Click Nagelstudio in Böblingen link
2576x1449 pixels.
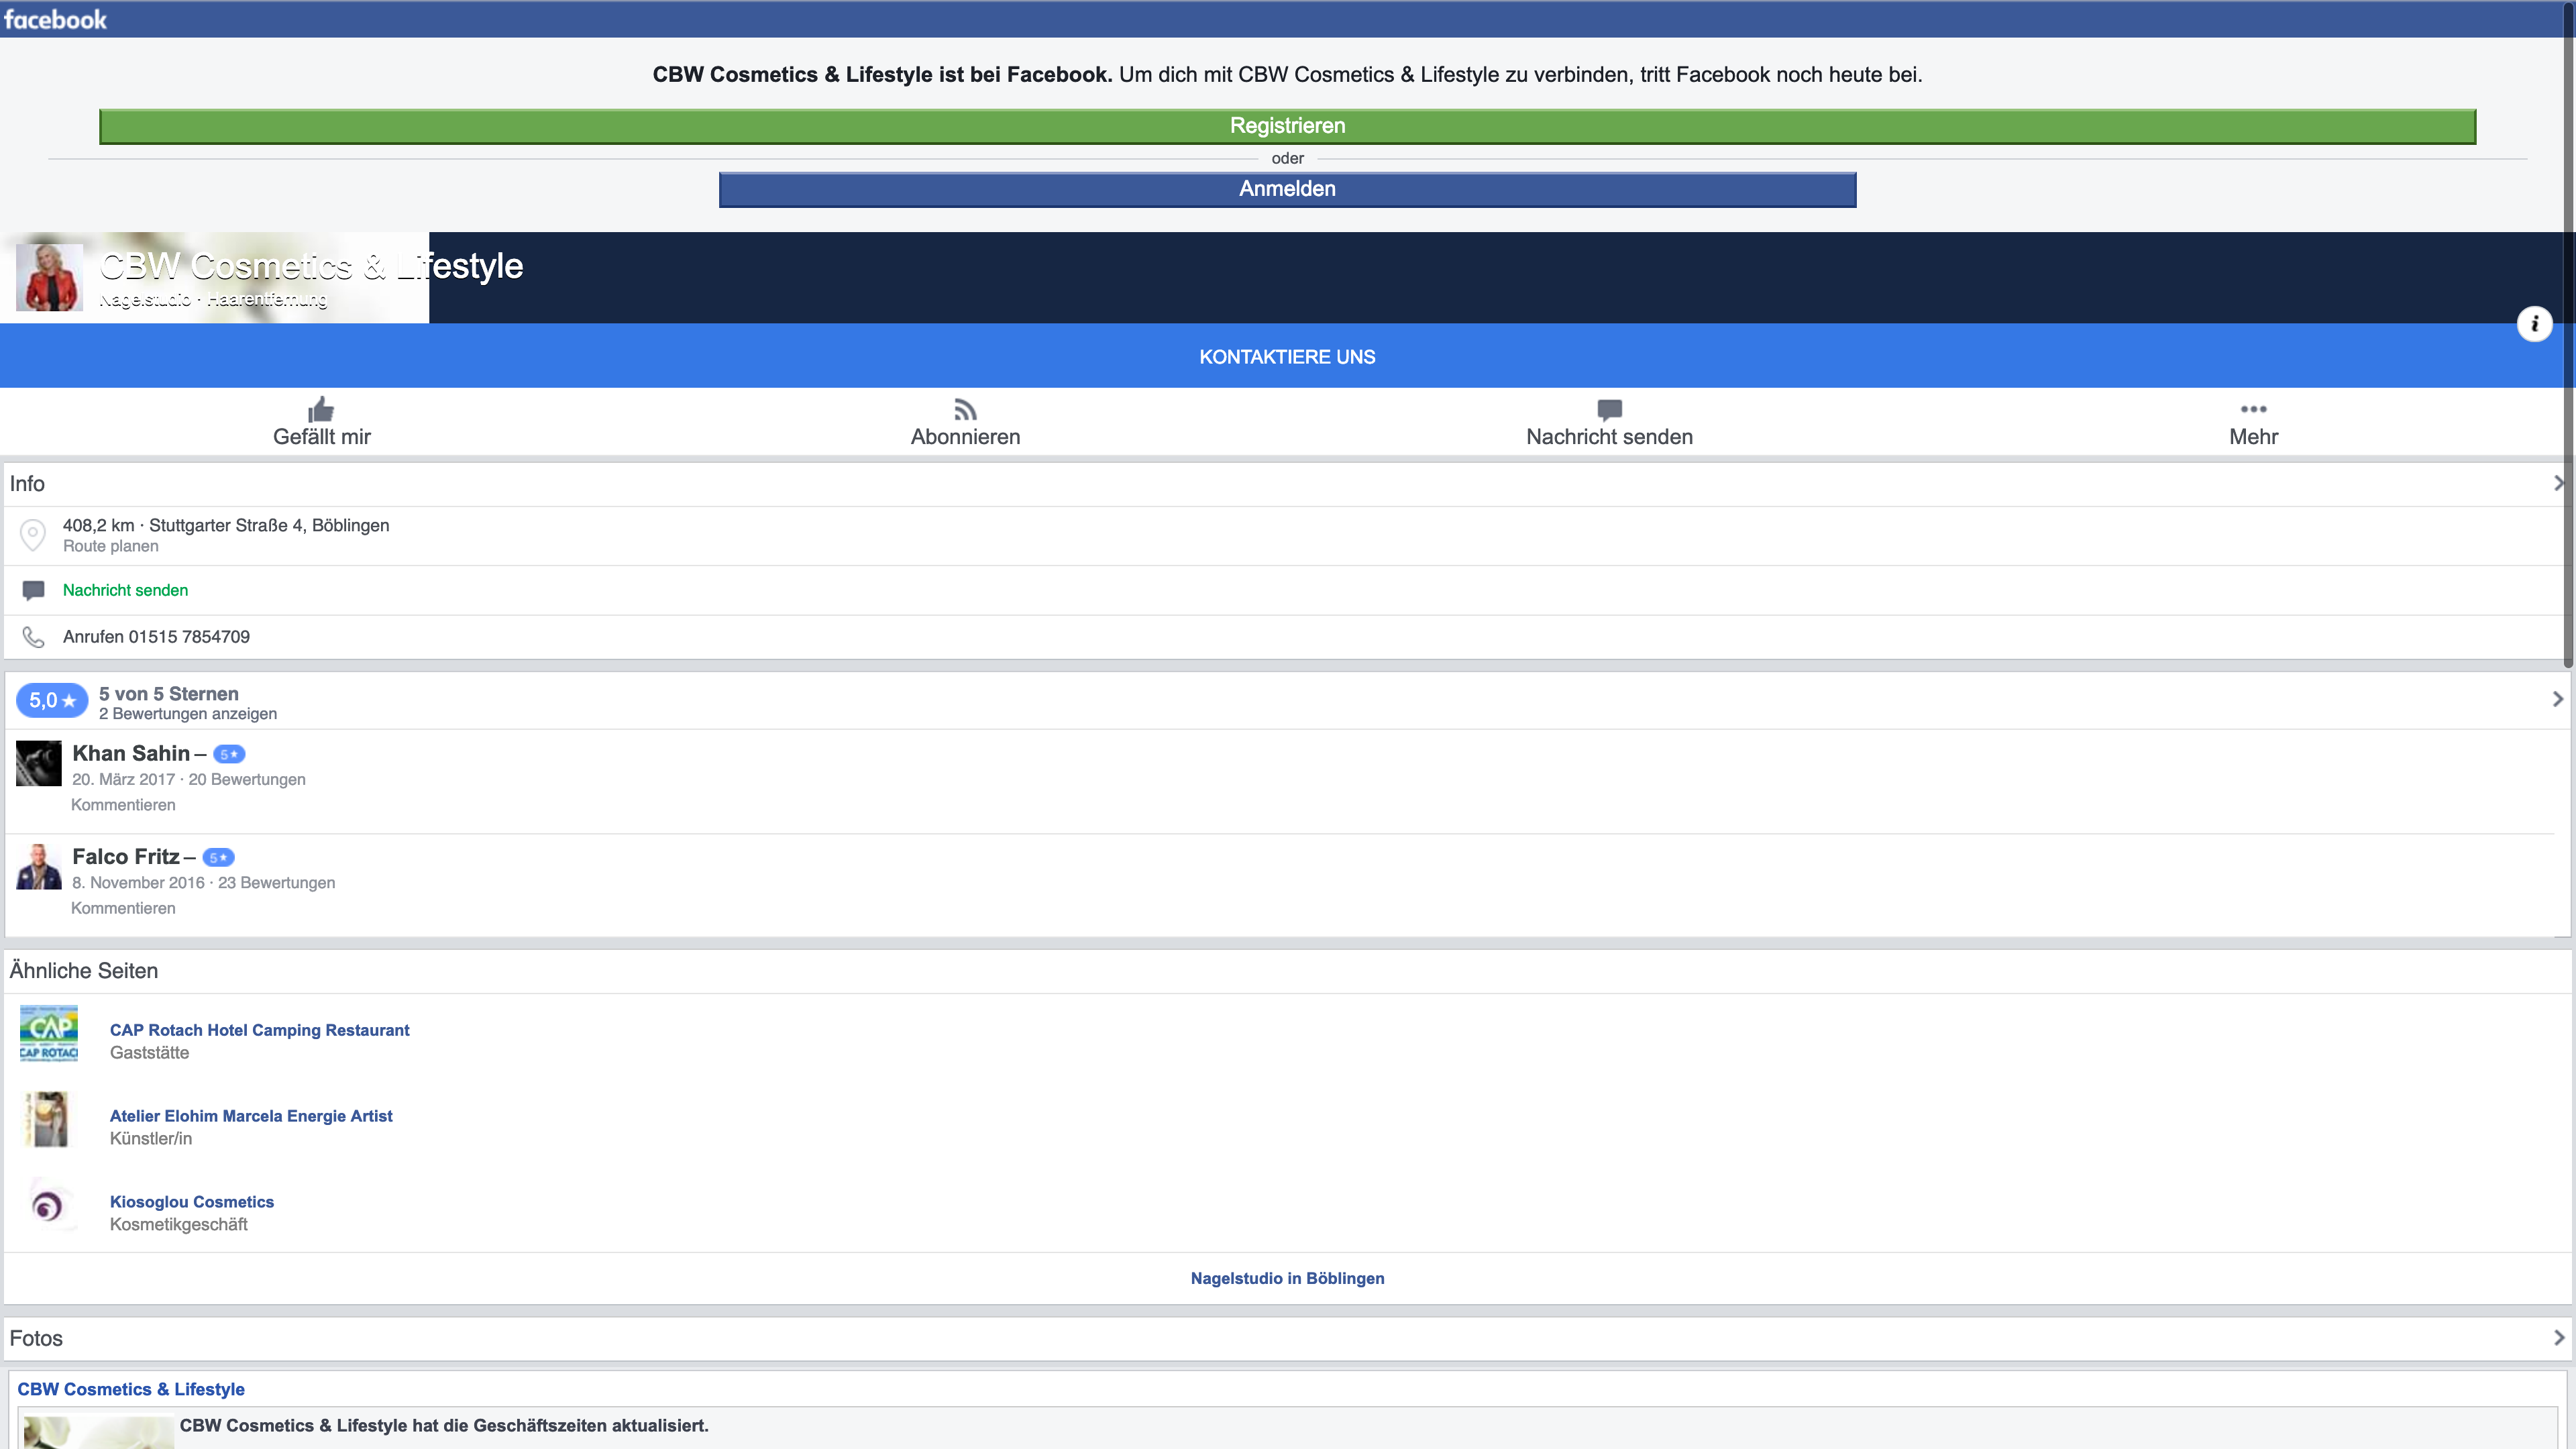(1287, 1278)
